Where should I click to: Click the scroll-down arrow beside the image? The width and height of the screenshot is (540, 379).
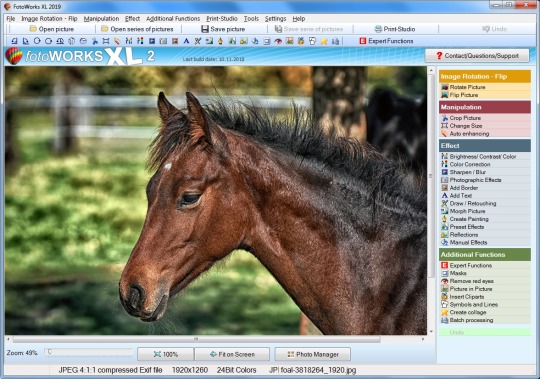(x=431, y=332)
